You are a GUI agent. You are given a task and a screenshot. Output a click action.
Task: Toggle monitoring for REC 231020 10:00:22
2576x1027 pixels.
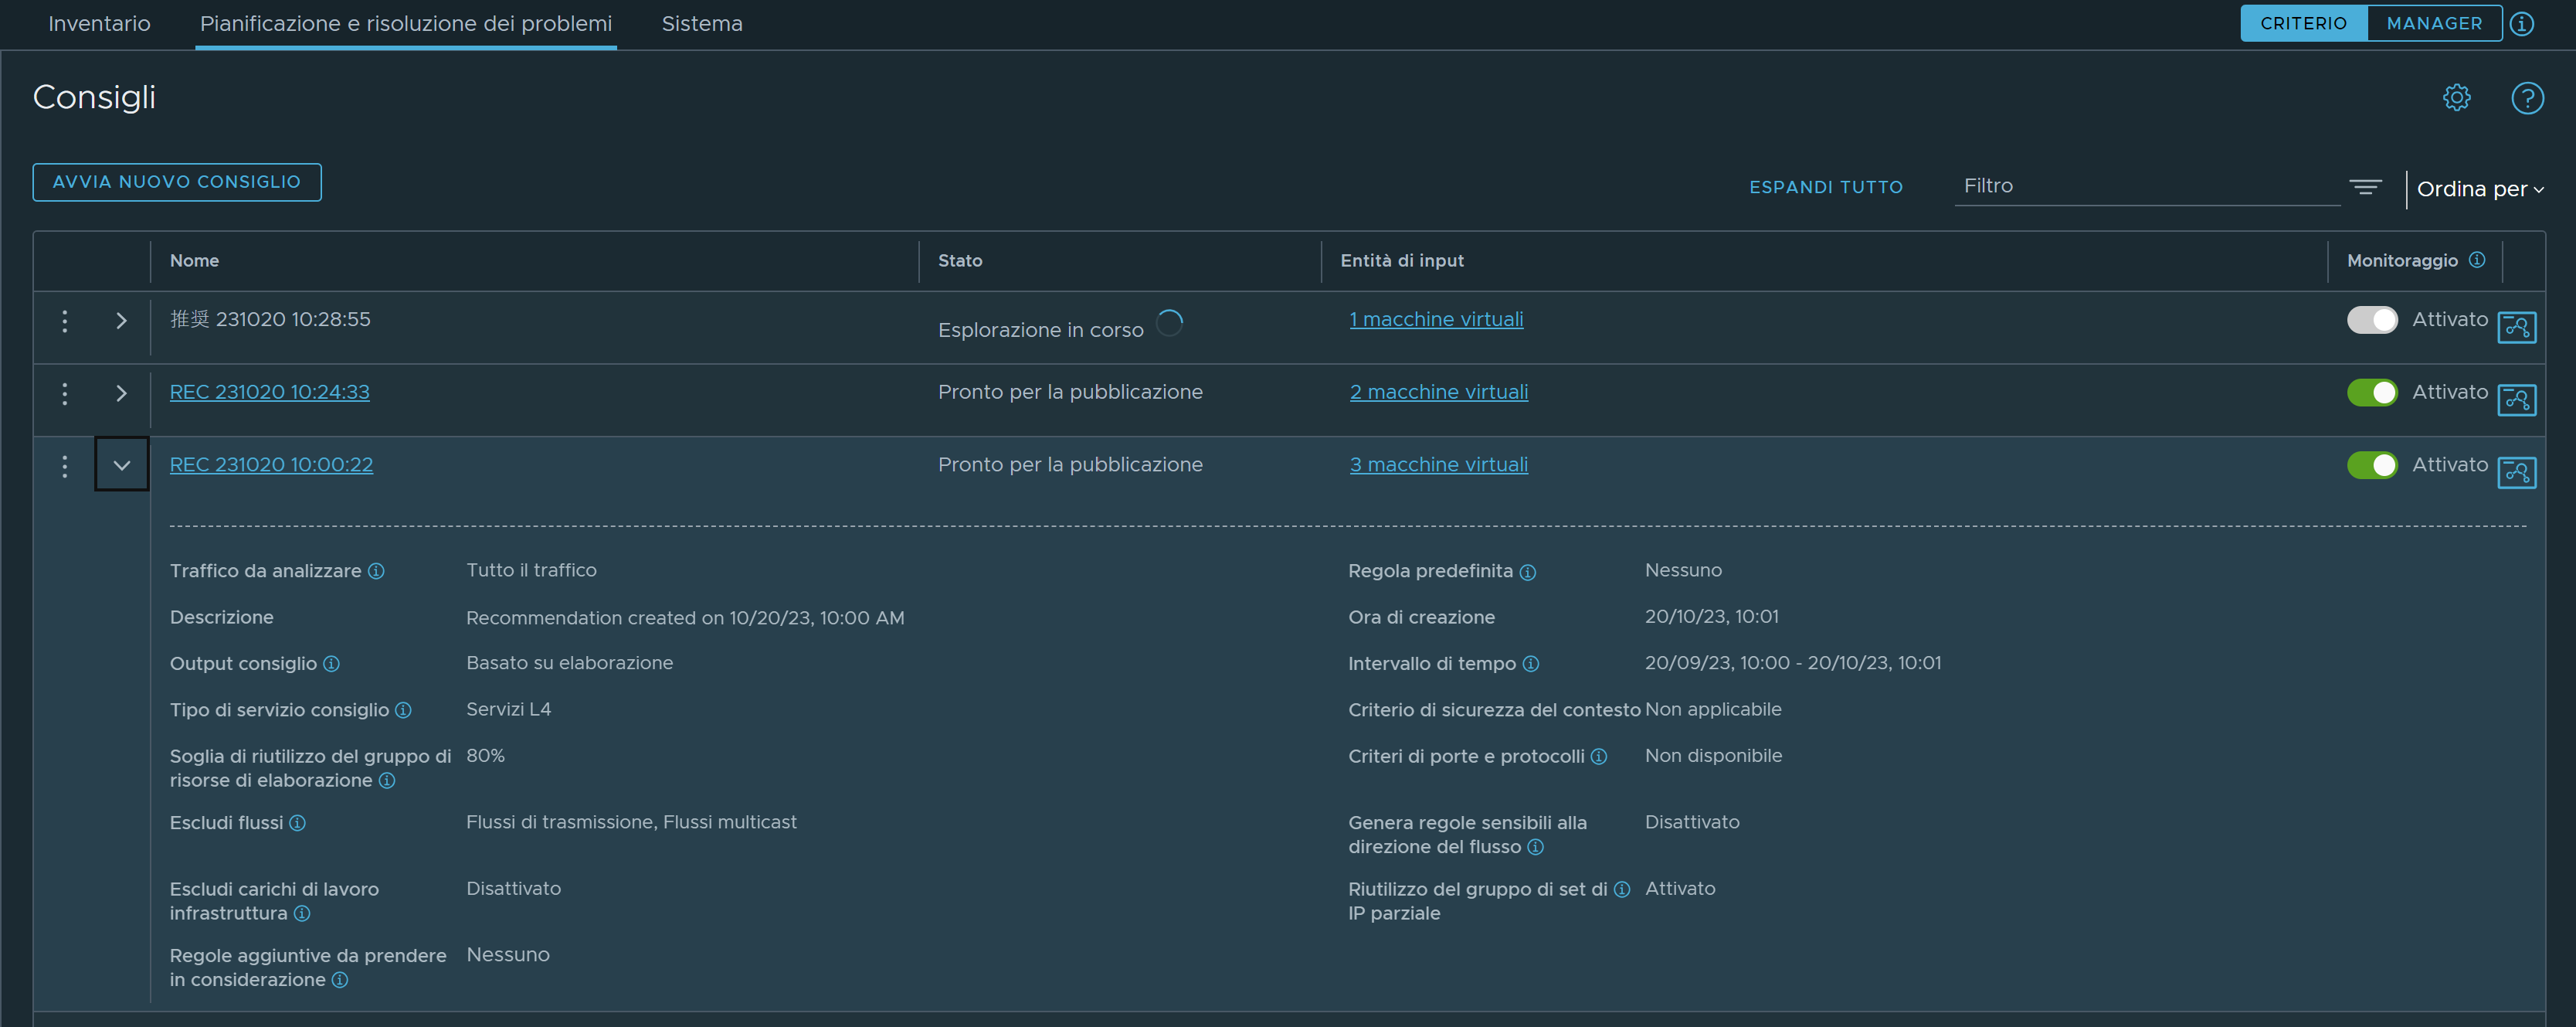pos(2372,465)
